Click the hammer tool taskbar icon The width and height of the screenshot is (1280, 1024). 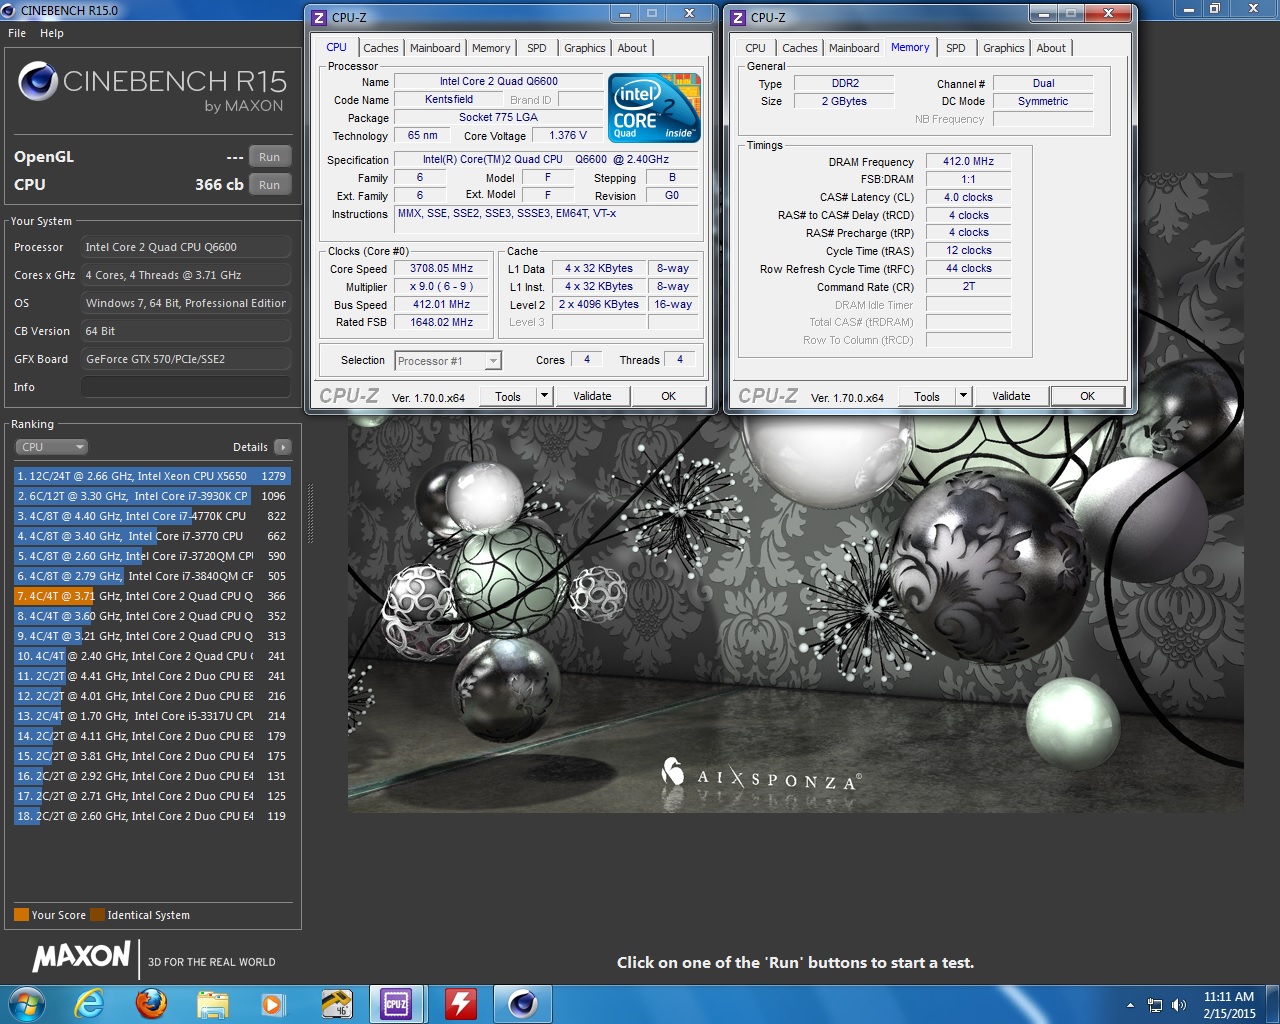coord(336,1003)
